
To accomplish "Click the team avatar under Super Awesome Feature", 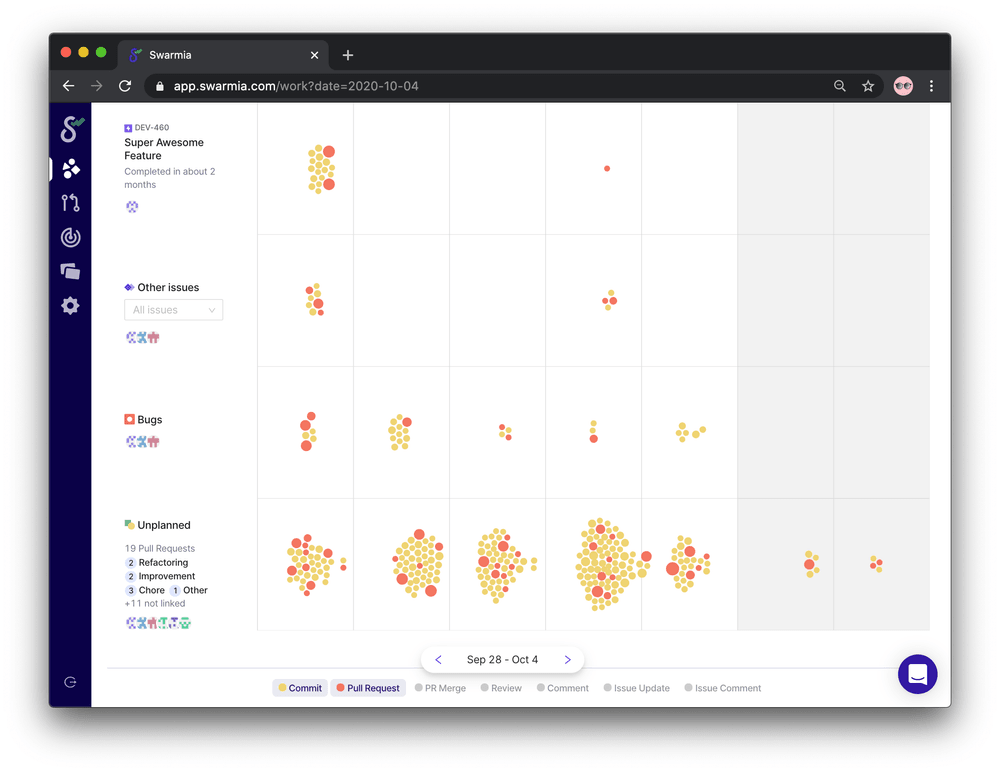I will [131, 206].
